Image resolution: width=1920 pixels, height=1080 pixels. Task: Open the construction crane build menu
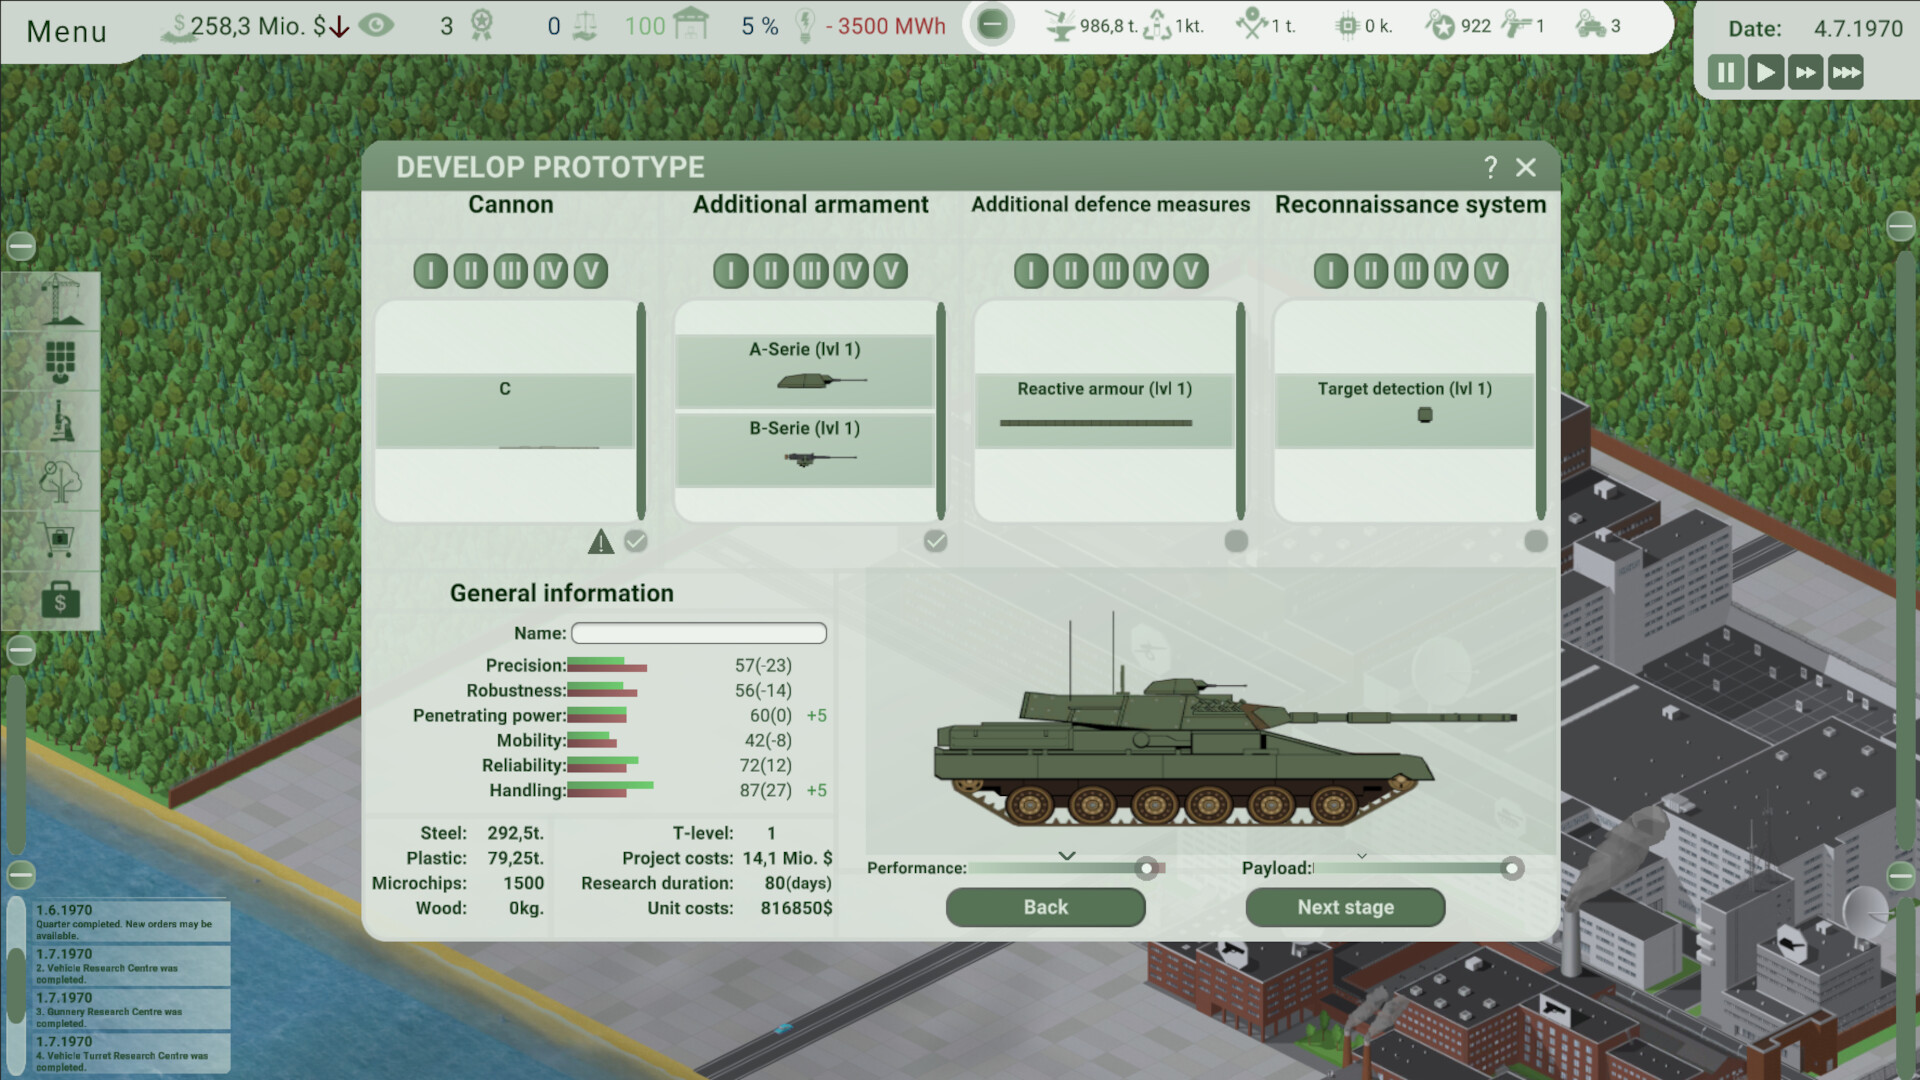(x=60, y=300)
